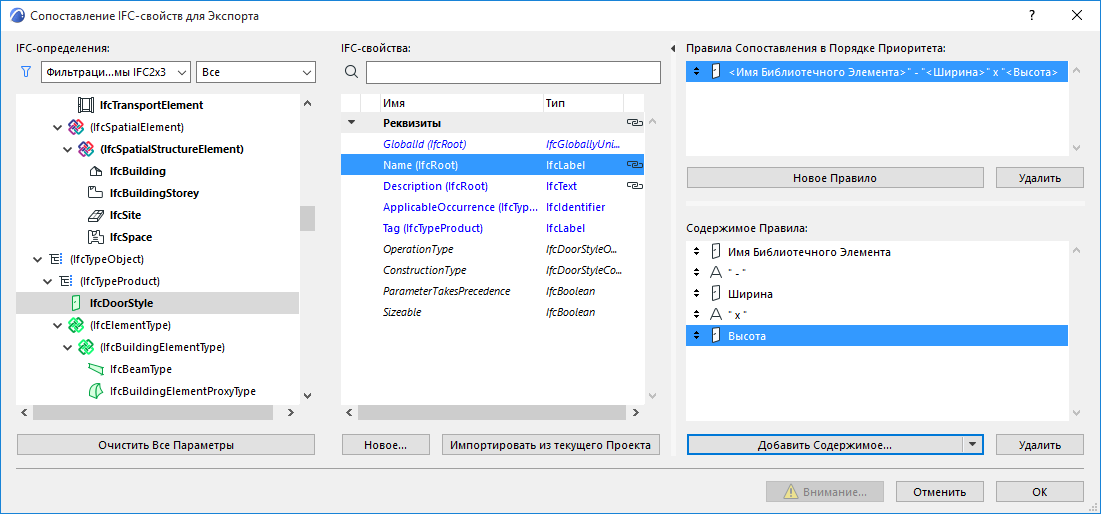Click the IfcSpace icon in tree
Screen dimensions: 1101x514
point(96,237)
